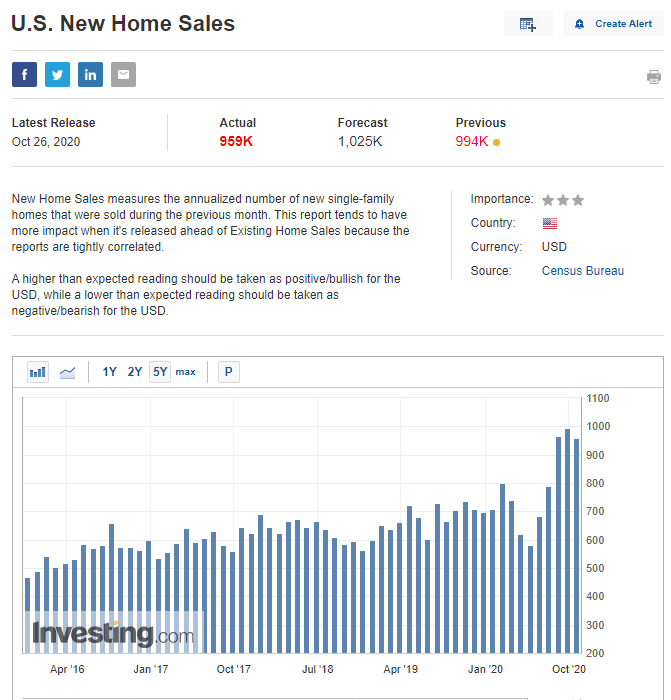This screenshot has height=700, width=671.
Task: Share on Facebook icon
Action: pyautogui.click(x=24, y=75)
